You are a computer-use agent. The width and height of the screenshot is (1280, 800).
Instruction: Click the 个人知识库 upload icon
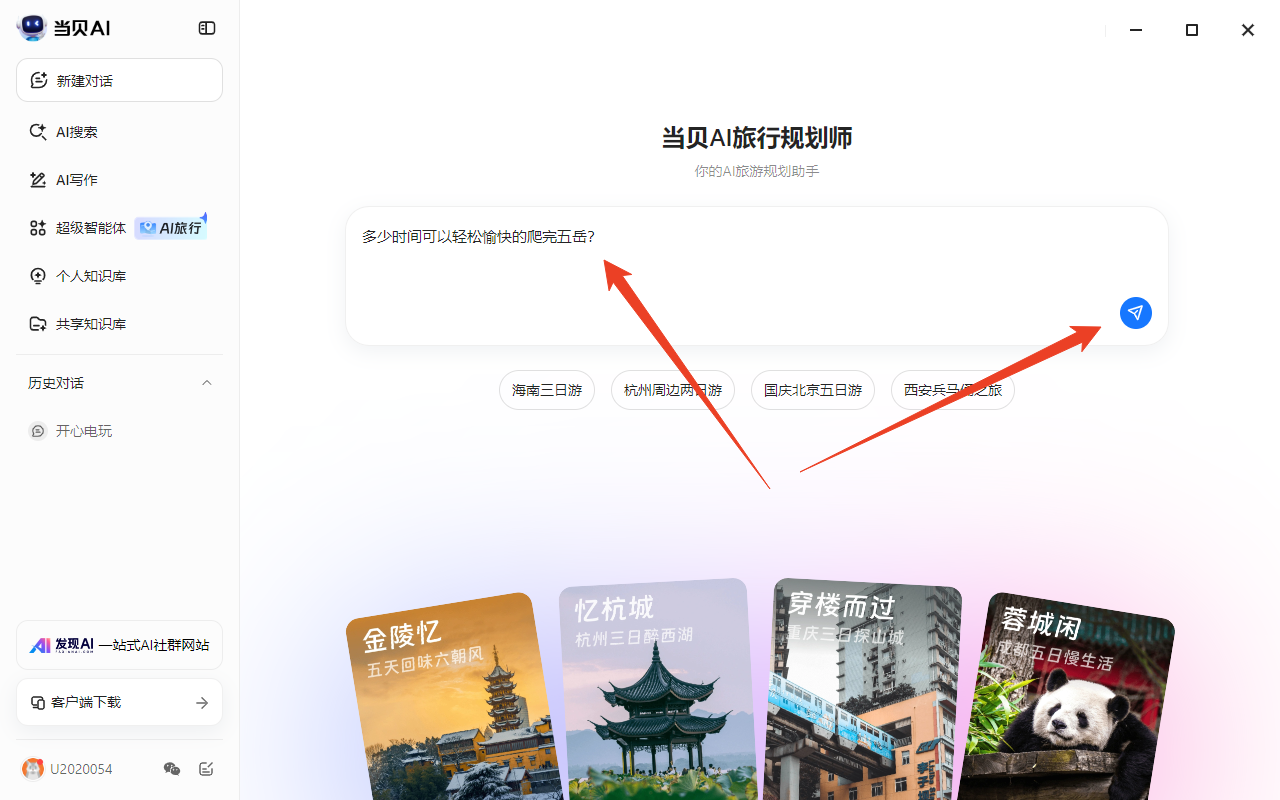click(38, 276)
